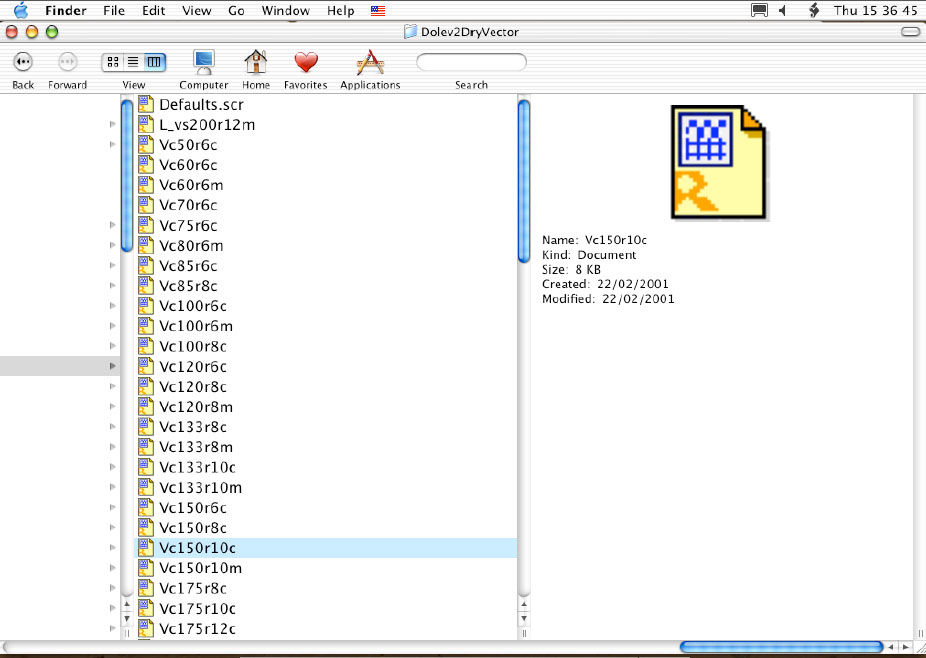Select the Vc80r6m file icon
926x658 pixels.
point(146,245)
